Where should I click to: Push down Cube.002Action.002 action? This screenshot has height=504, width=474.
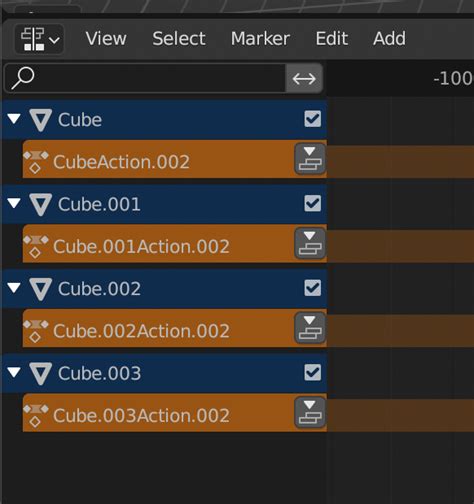[x=310, y=328]
